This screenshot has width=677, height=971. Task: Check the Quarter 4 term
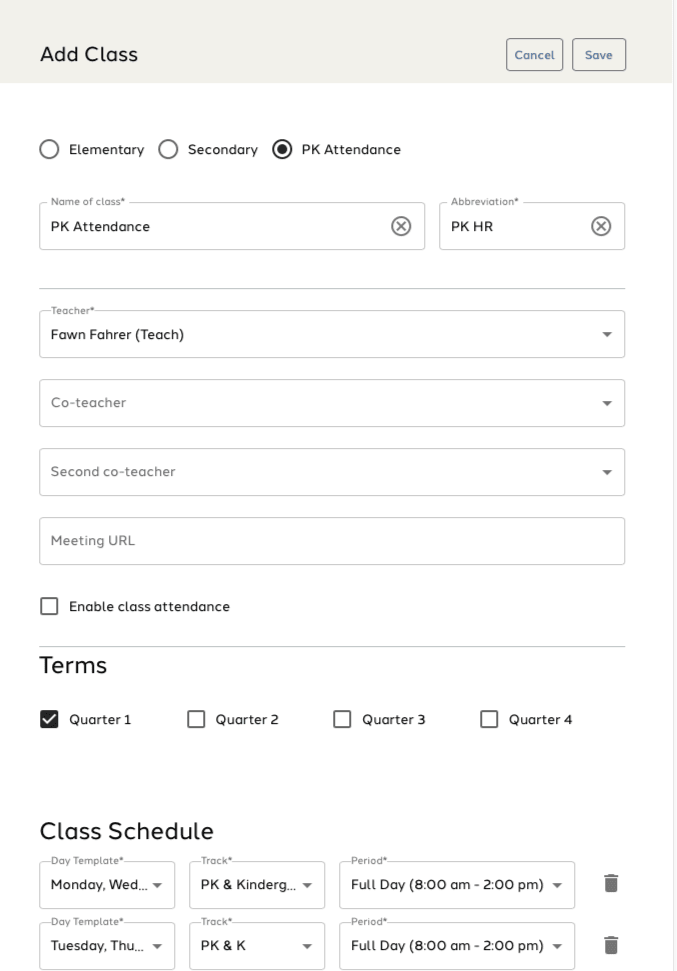489,719
